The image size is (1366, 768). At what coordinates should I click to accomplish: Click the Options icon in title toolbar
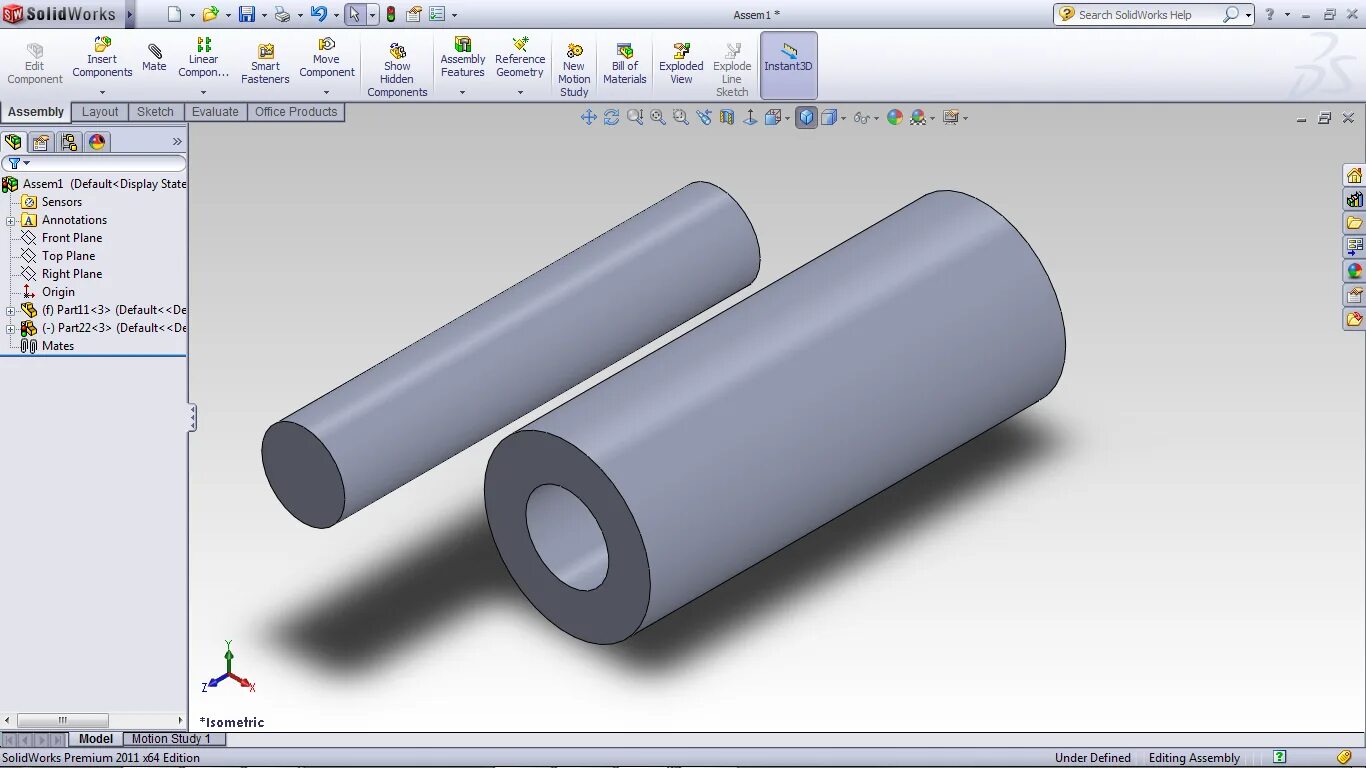[x=437, y=14]
